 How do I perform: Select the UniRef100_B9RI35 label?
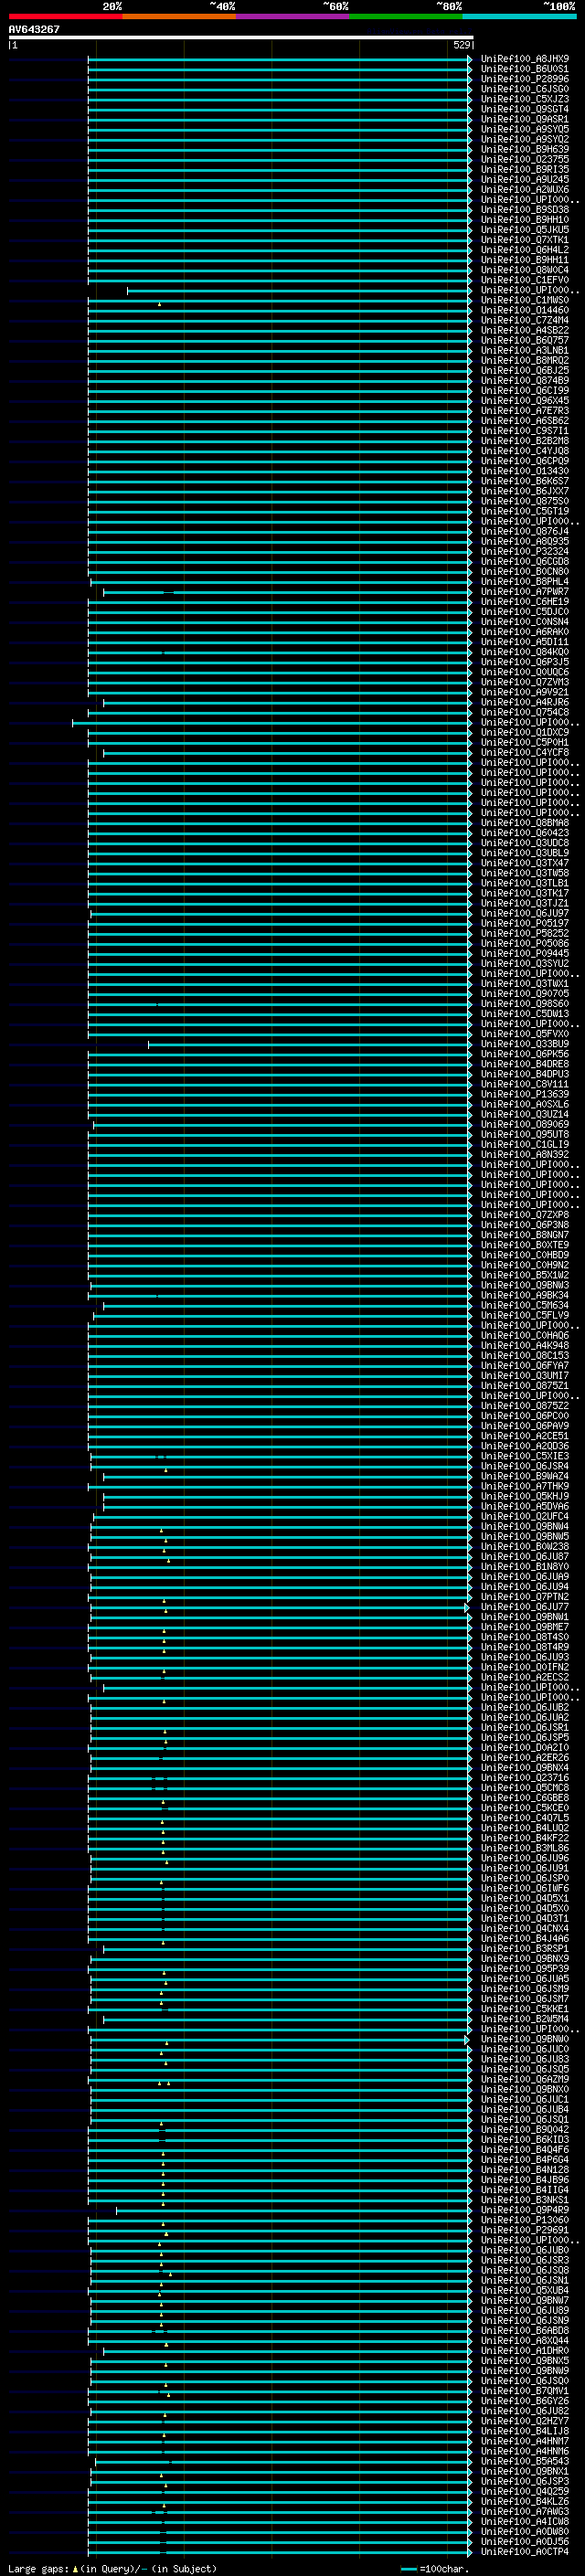[x=524, y=169]
